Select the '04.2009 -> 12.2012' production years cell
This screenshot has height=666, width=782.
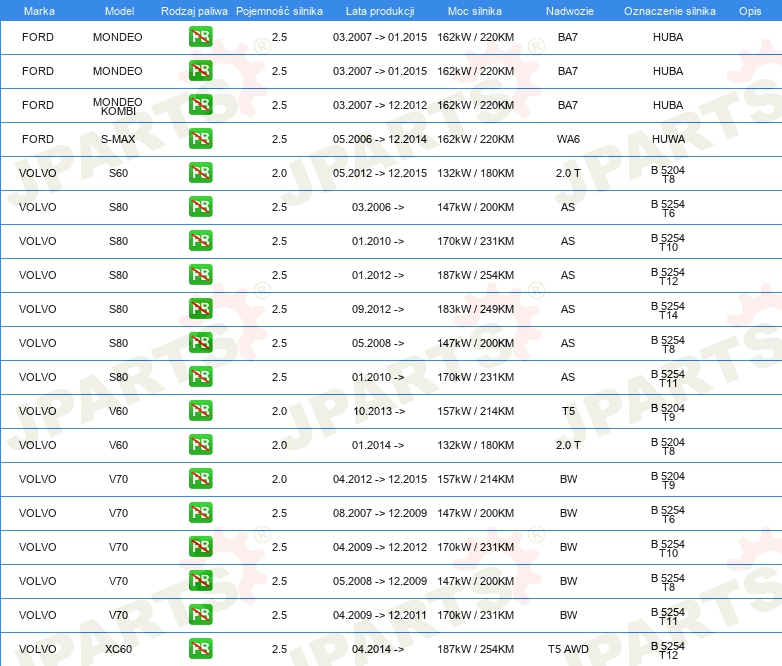pyautogui.click(x=380, y=547)
